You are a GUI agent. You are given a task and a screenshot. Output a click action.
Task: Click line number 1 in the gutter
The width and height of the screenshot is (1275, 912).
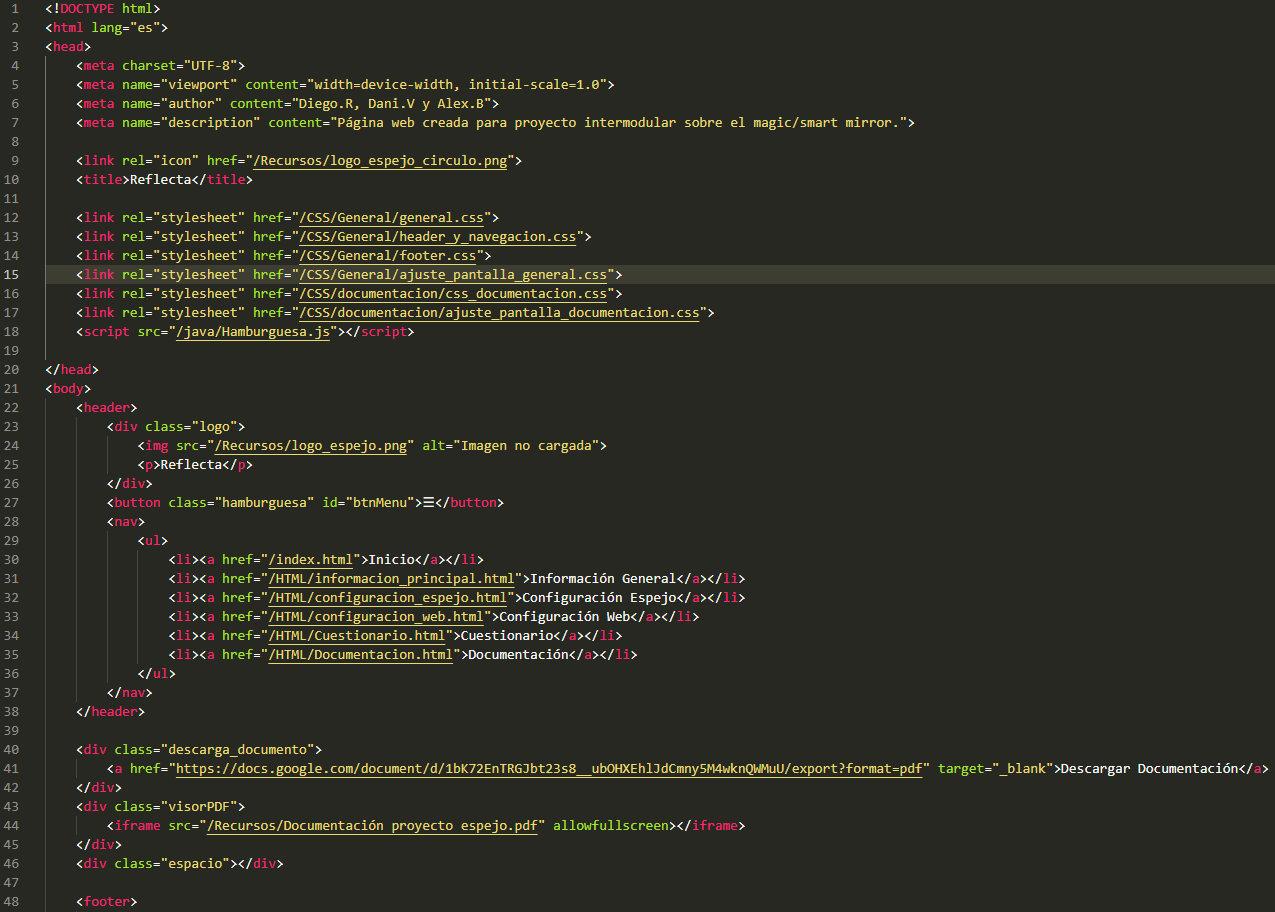point(15,8)
